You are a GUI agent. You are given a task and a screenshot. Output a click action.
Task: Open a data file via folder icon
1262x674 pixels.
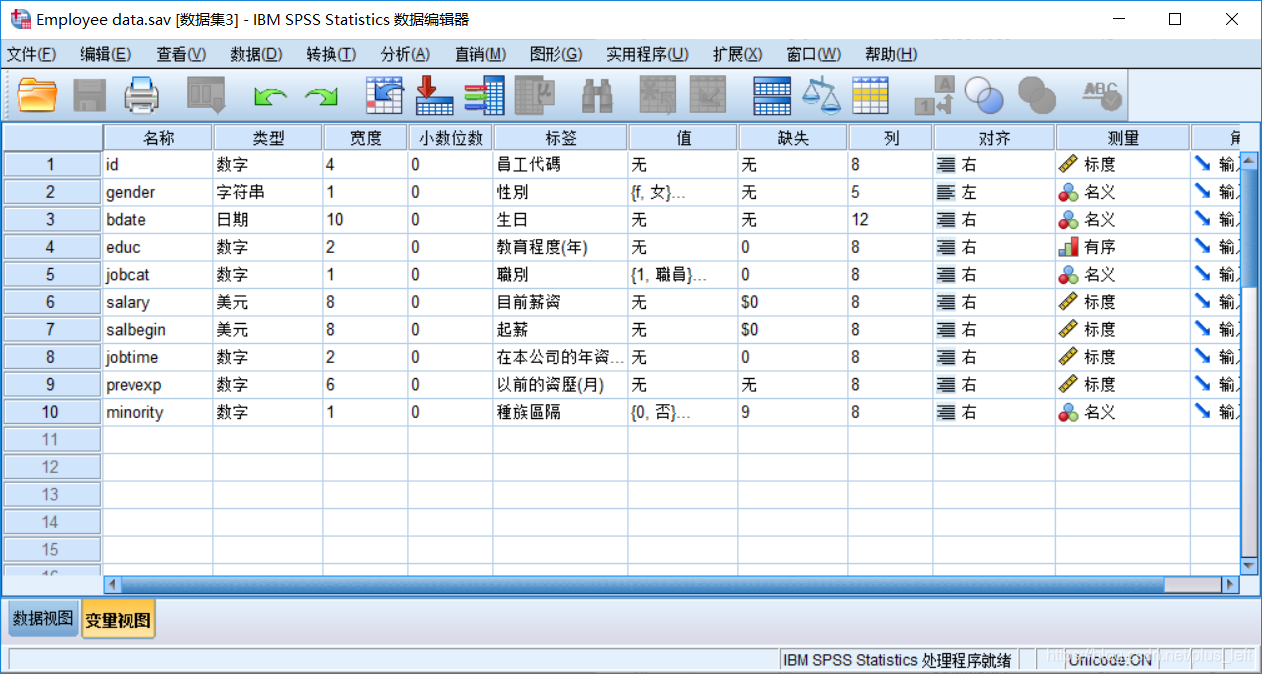38,95
